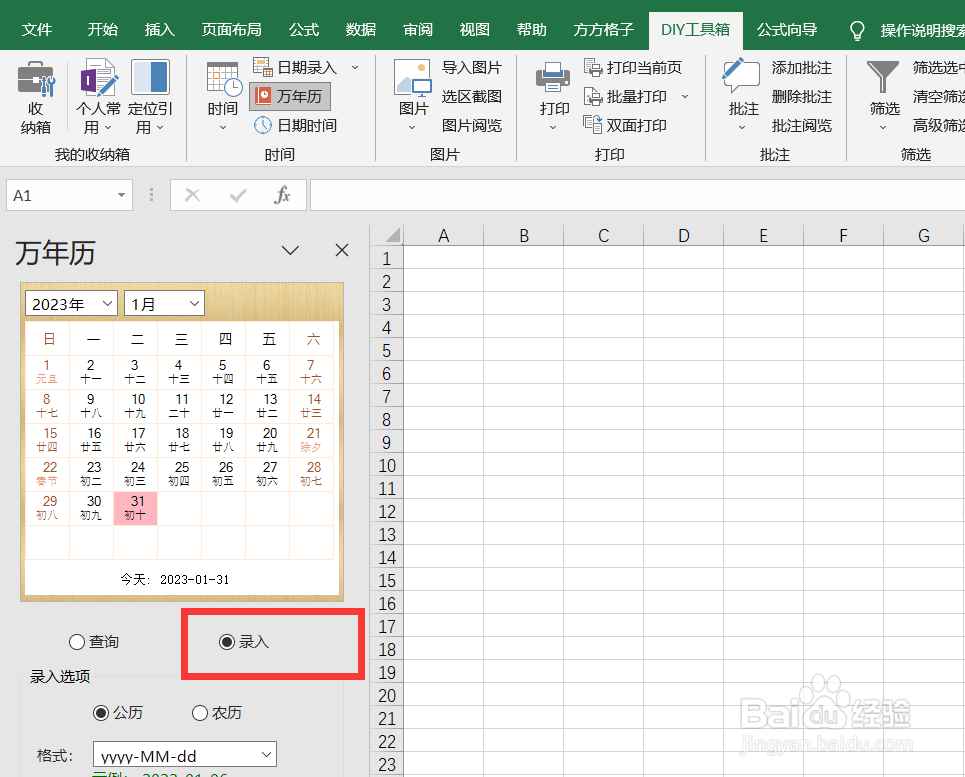
Task: Select row 1 header
Action: point(386,258)
